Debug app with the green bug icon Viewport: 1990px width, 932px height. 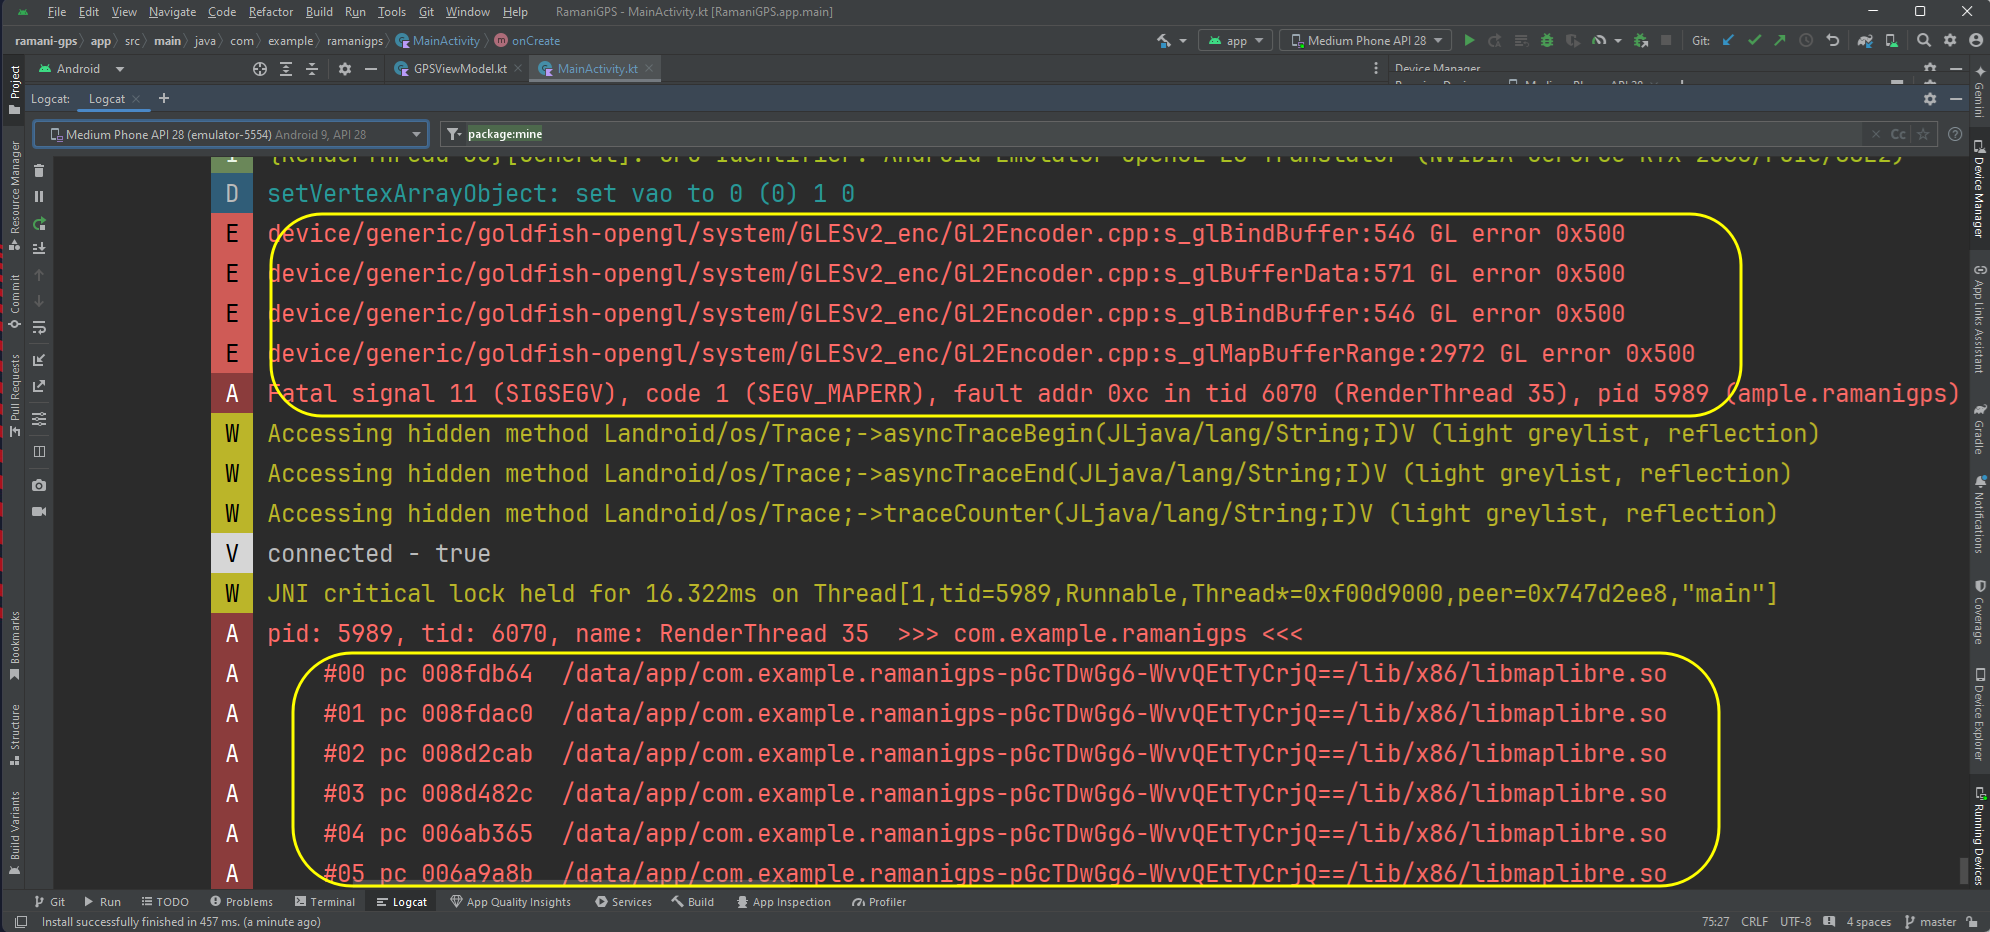tap(1547, 40)
